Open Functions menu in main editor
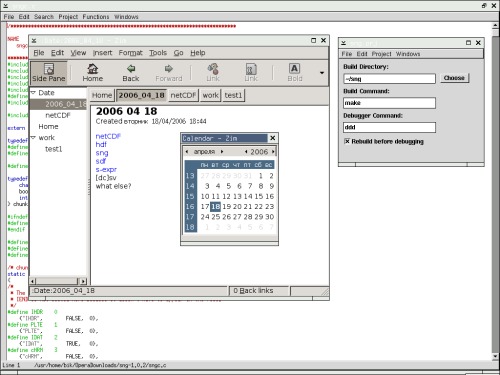This screenshot has height=375, width=500. click(x=96, y=17)
